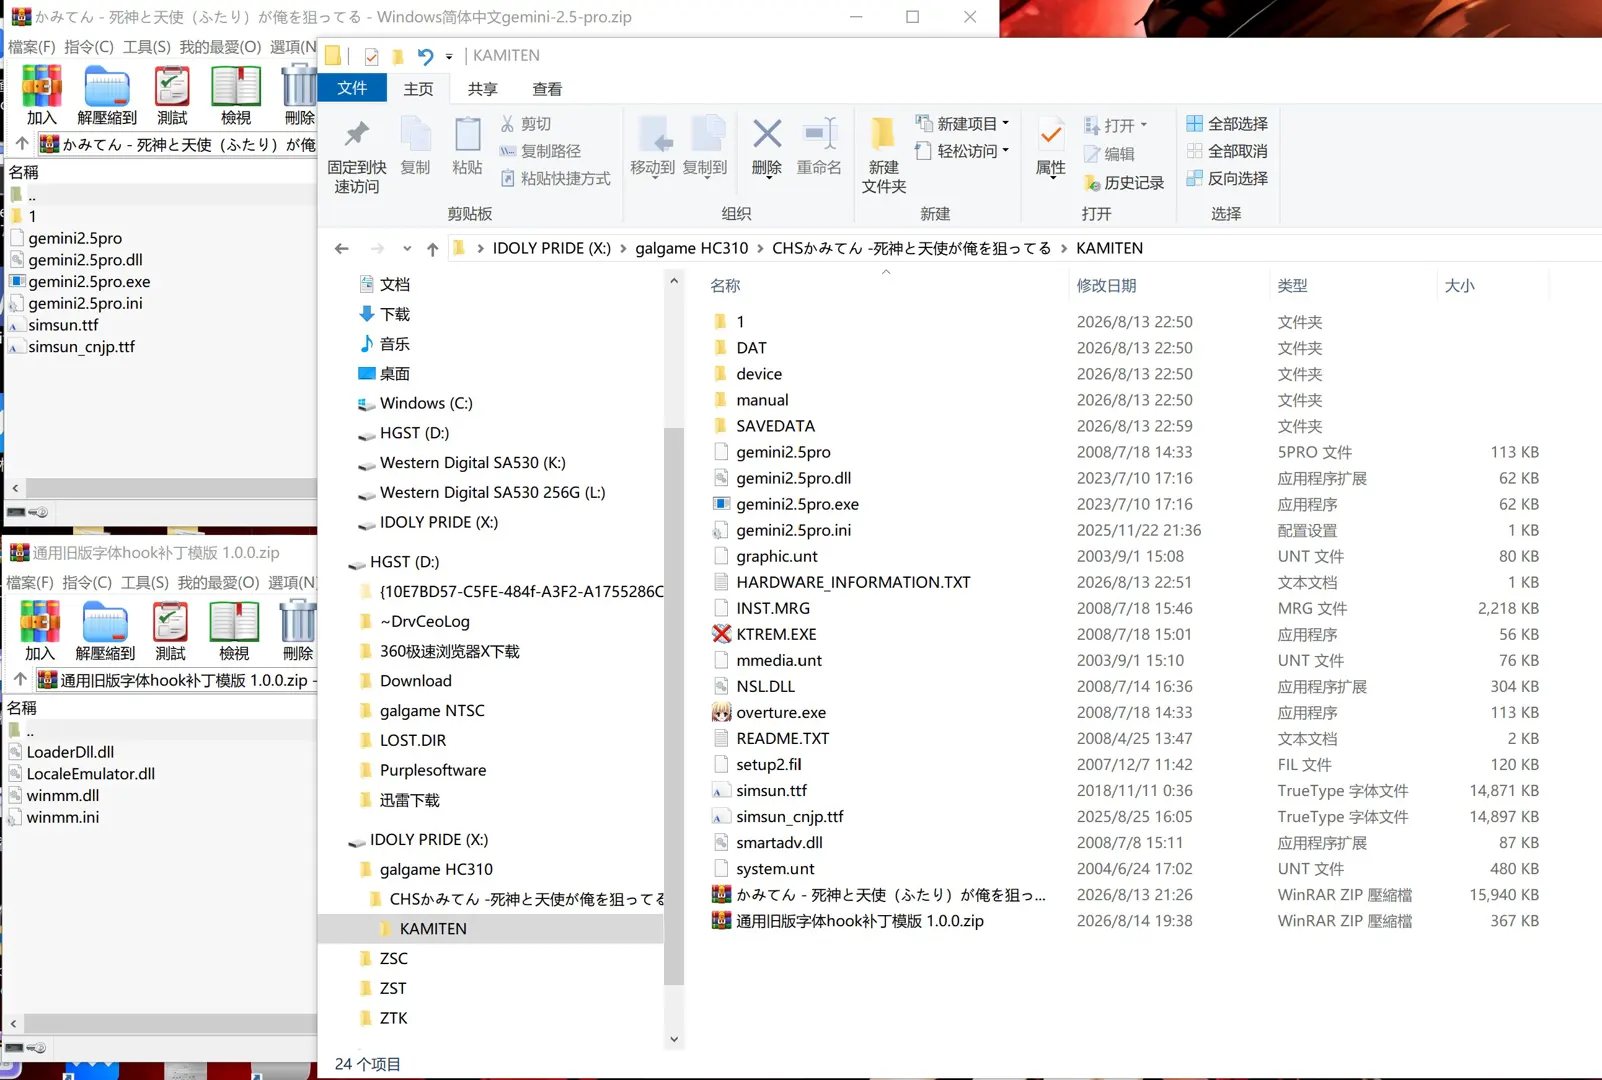Open the recent locations dropdown arrow
Image resolution: width=1602 pixels, height=1080 pixels.
(x=407, y=248)
